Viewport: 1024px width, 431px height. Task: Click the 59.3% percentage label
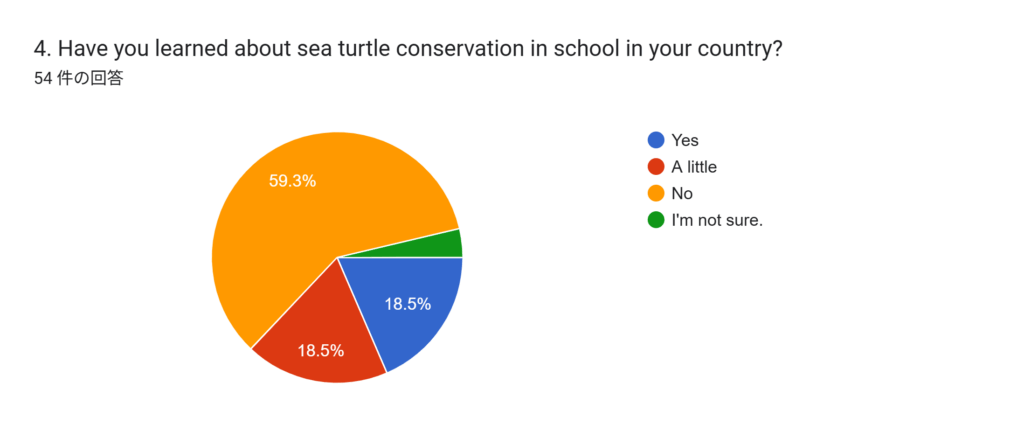tap(293, 181)
